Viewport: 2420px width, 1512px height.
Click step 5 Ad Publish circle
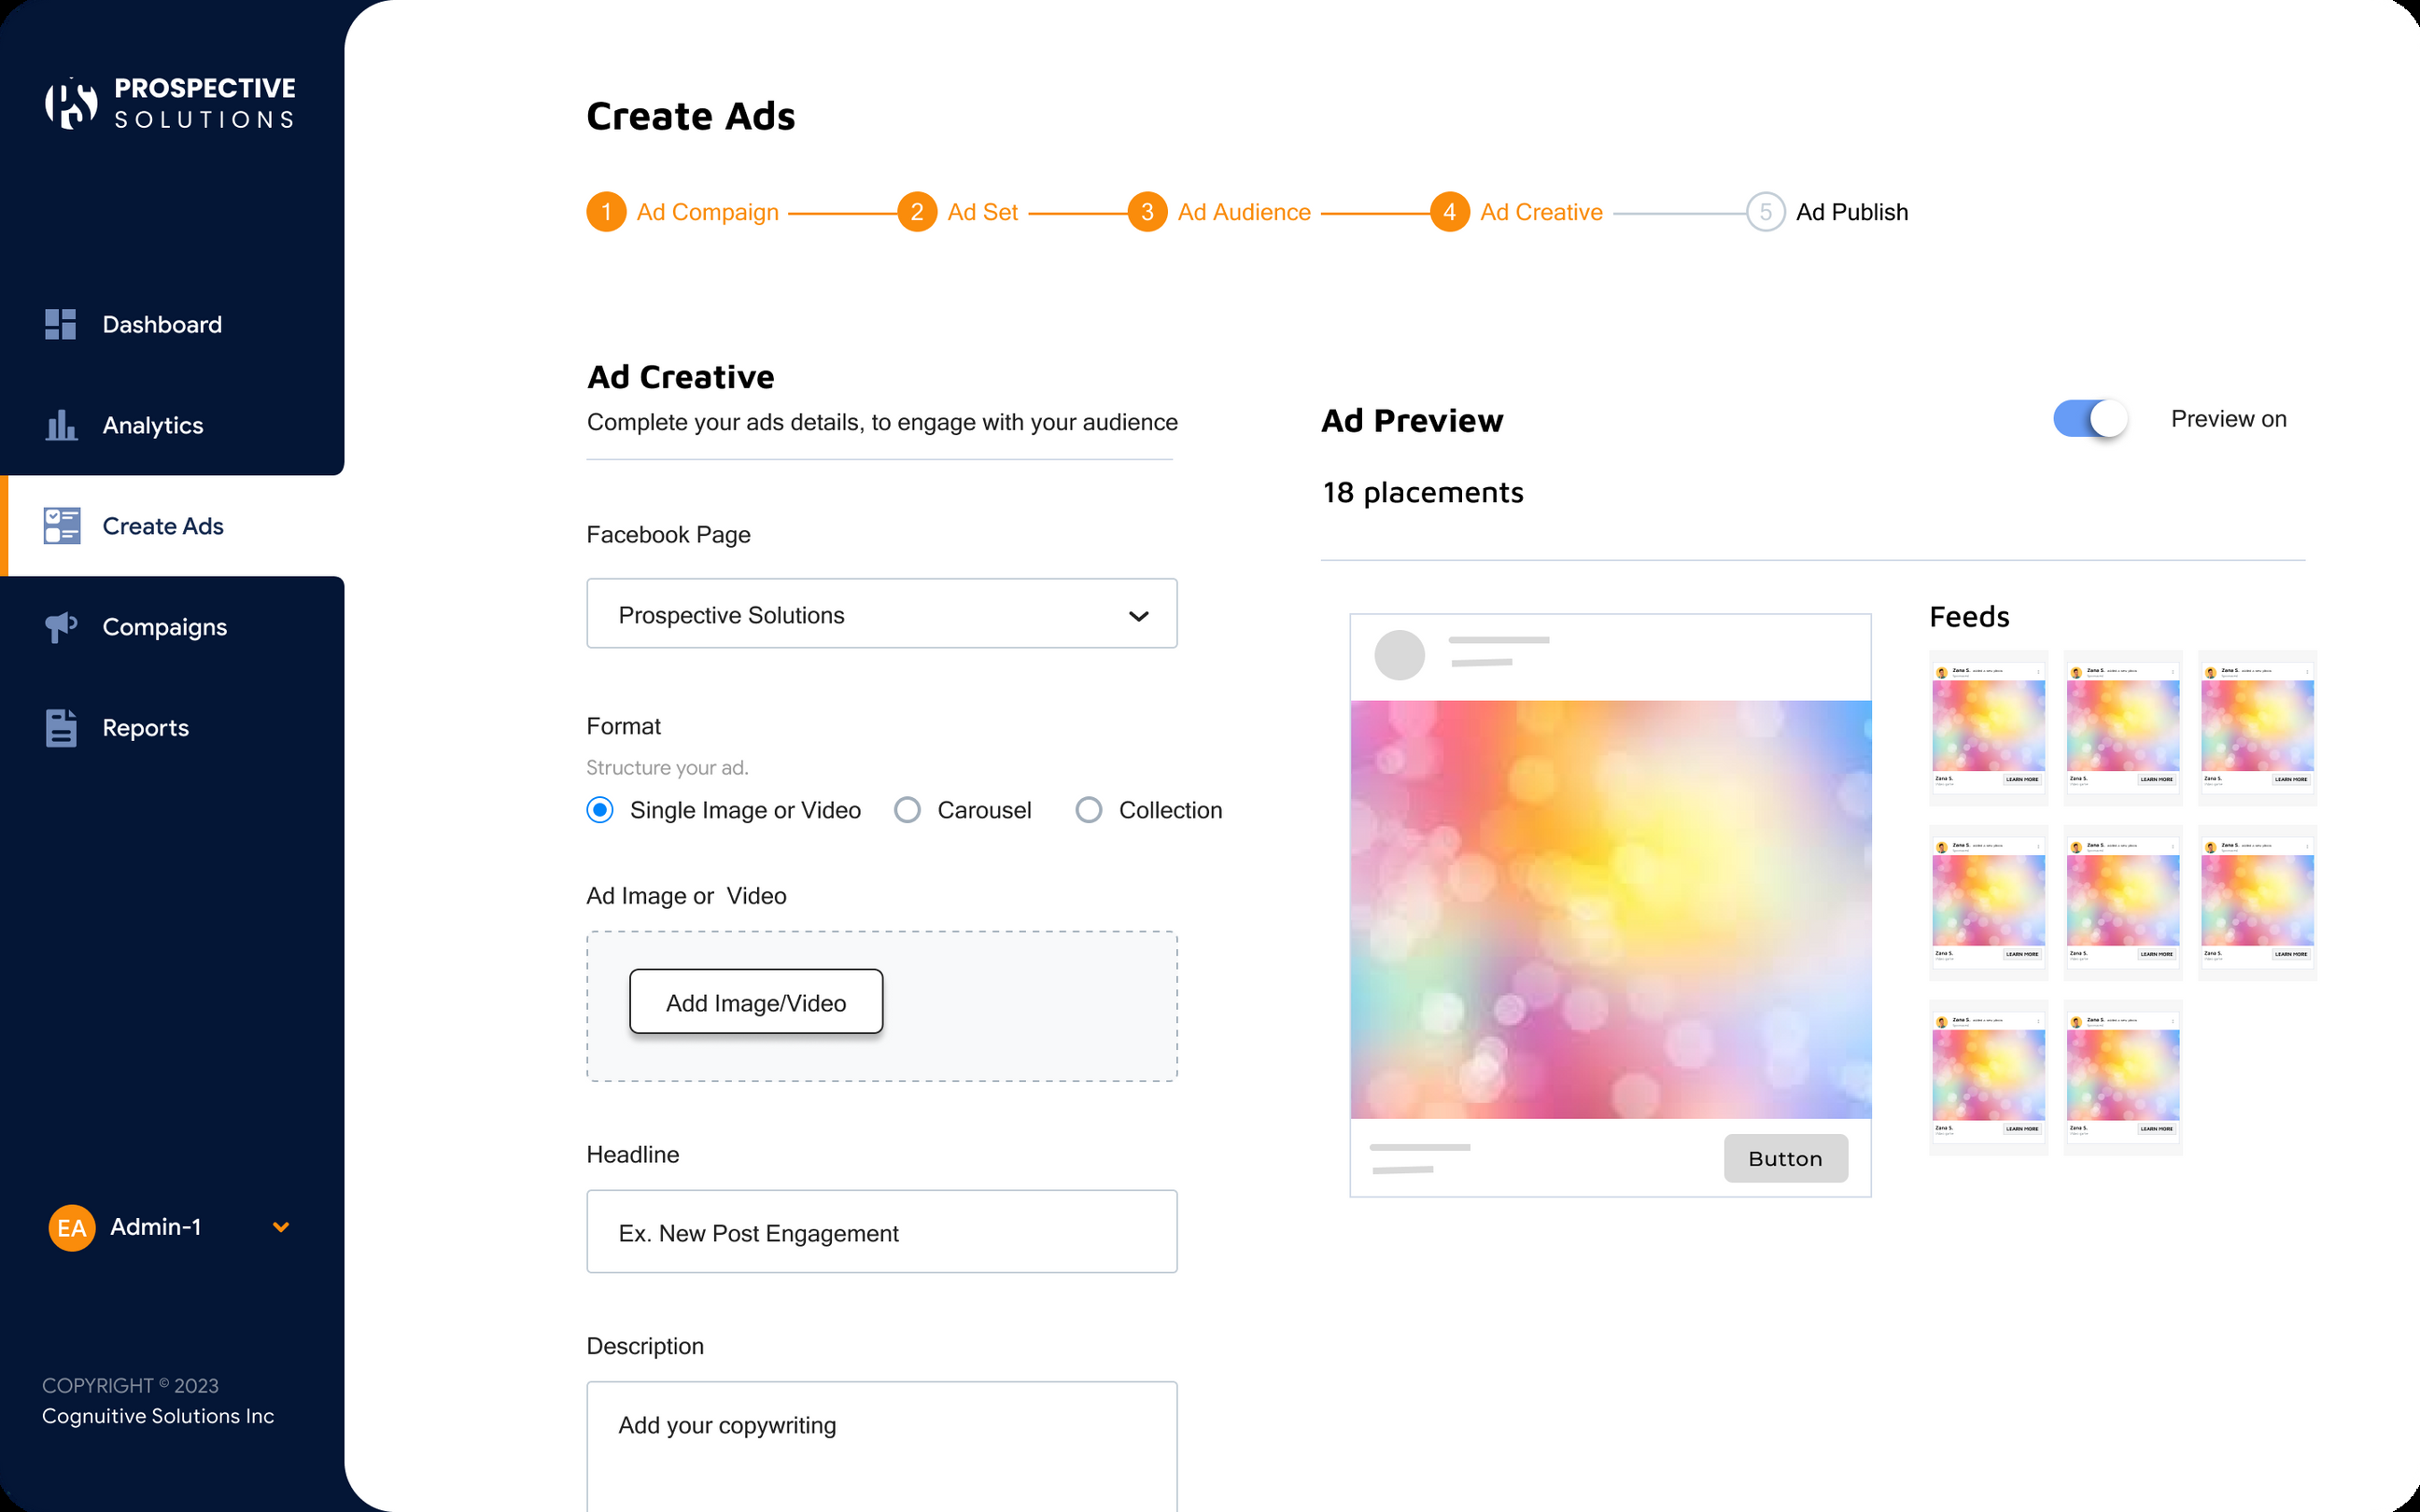tap(1765, 212)
